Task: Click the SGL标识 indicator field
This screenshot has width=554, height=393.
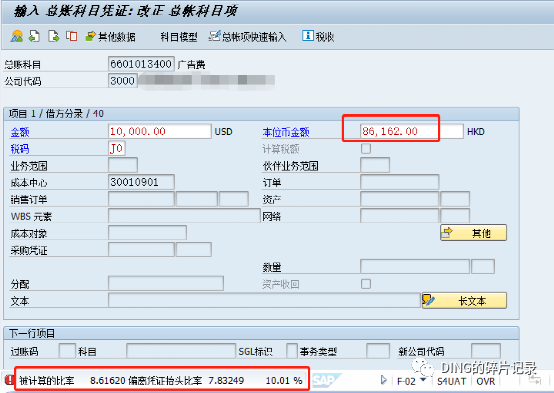Action: [292, 351]
